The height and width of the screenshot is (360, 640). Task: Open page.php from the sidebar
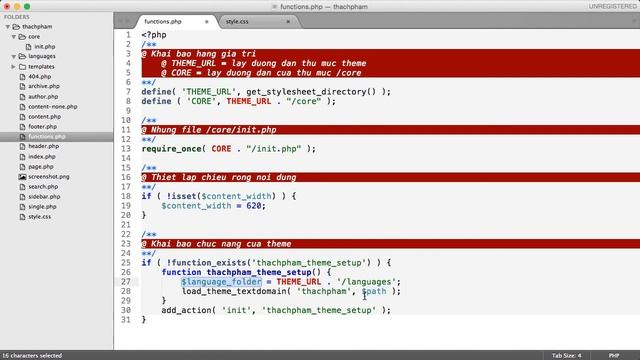(41, 167)
